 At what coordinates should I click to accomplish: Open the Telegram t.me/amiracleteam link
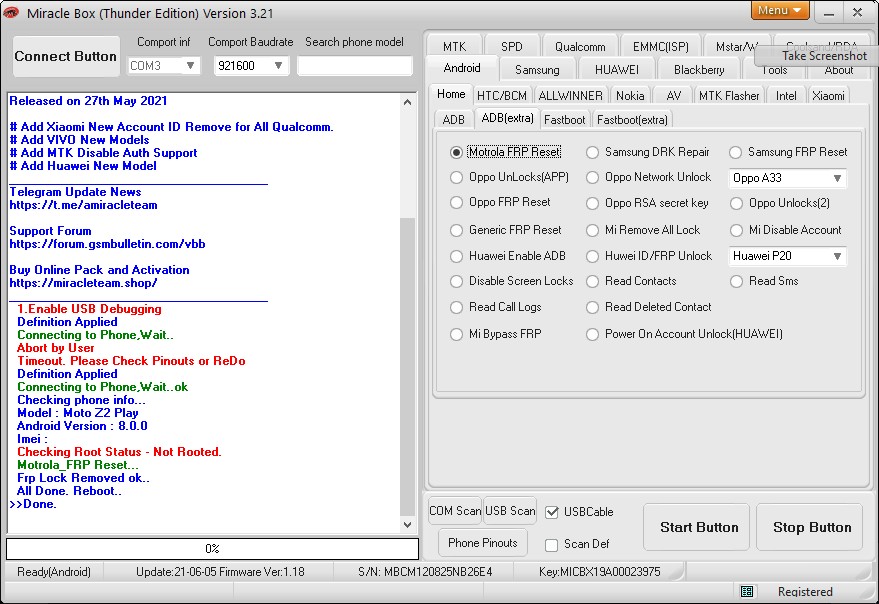(x=84, y=205)
